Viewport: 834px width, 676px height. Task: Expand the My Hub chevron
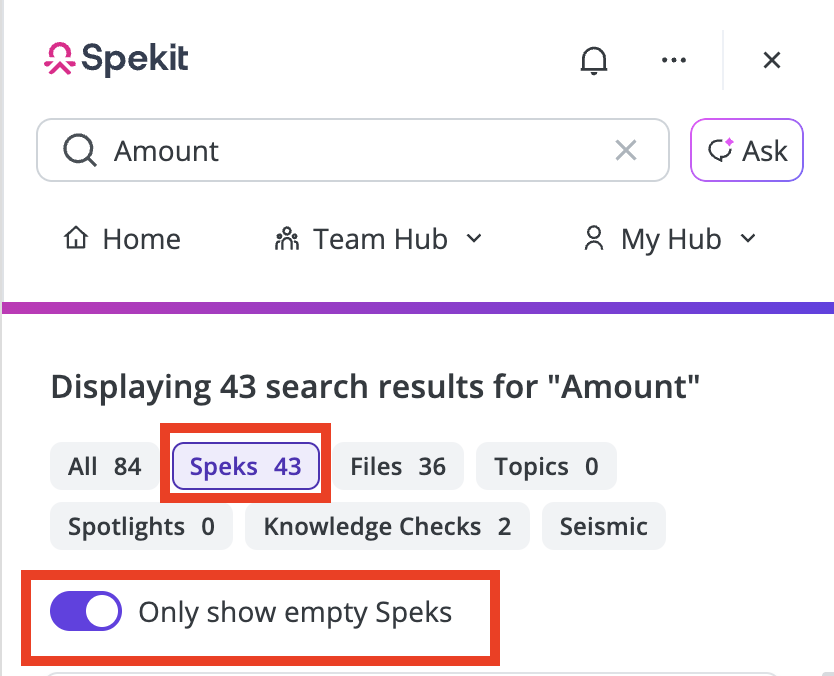[748, 238]
